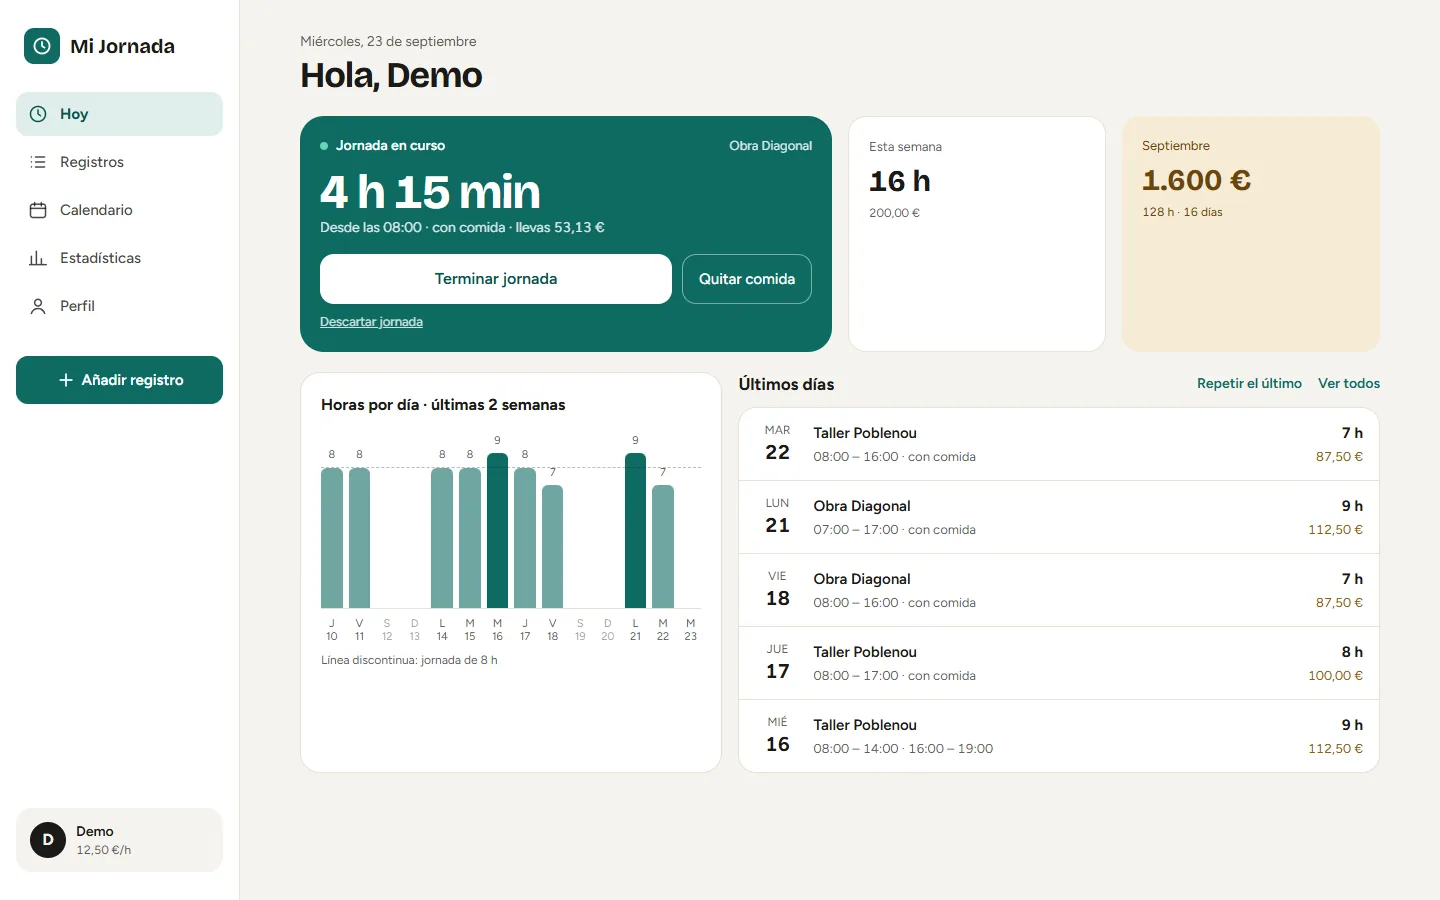Click the 'Línea discontinua: jornada de 8 h' note
The image size is (1440, 900).
pos(409,660)
